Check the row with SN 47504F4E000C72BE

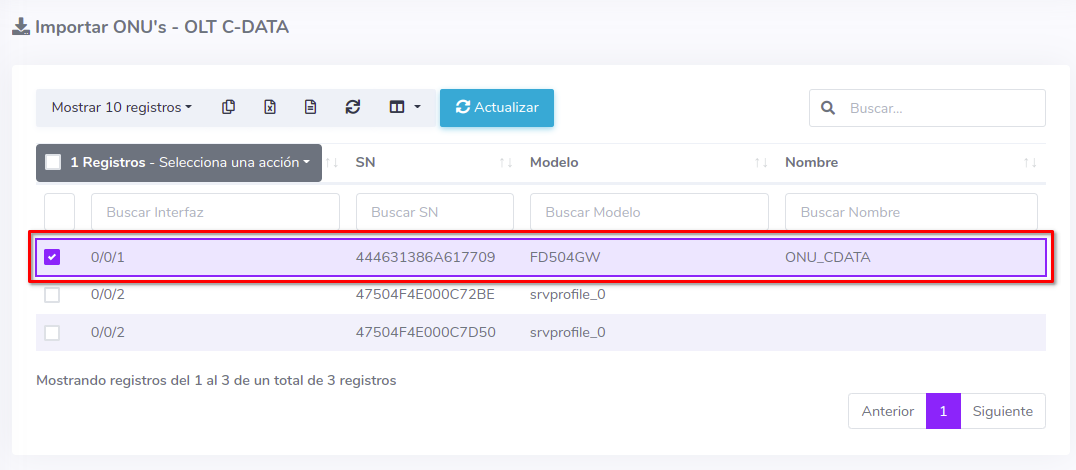52,295
